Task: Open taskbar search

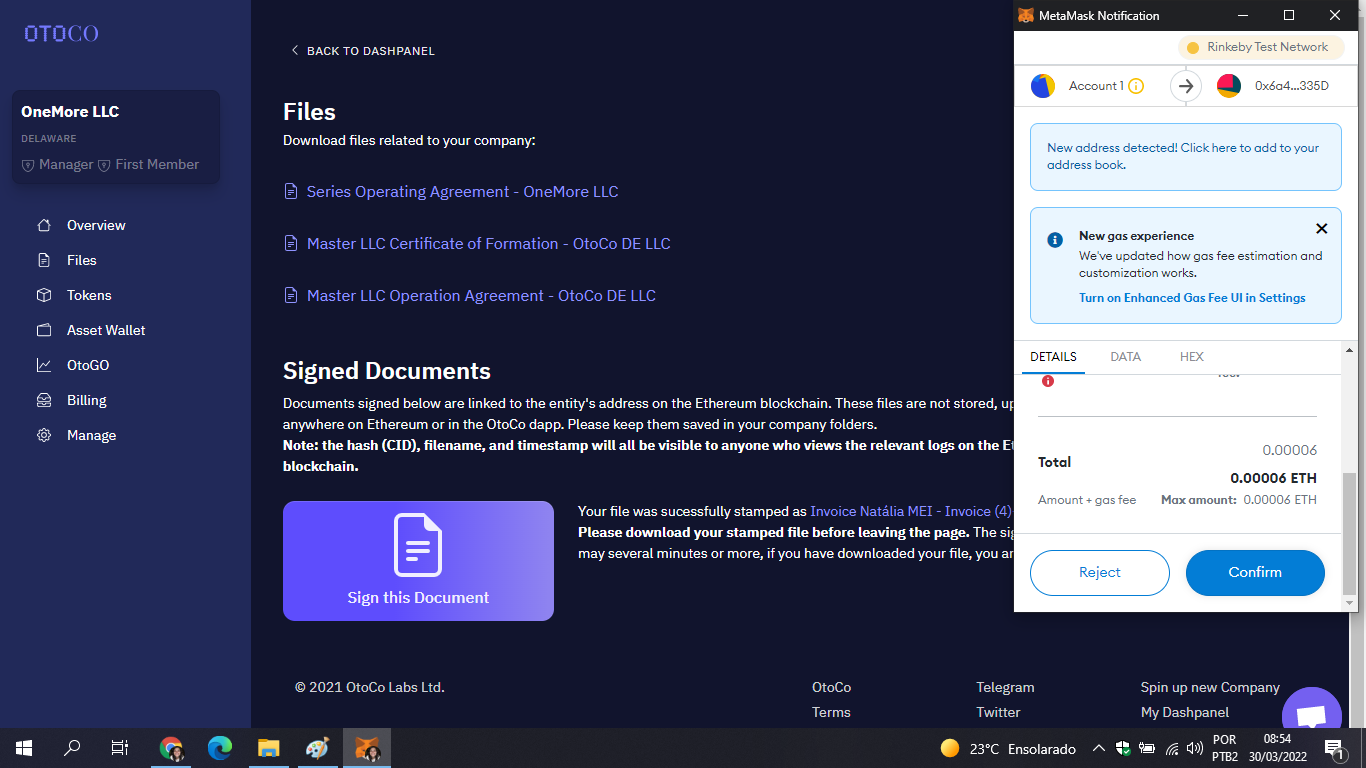Action: 72,748
